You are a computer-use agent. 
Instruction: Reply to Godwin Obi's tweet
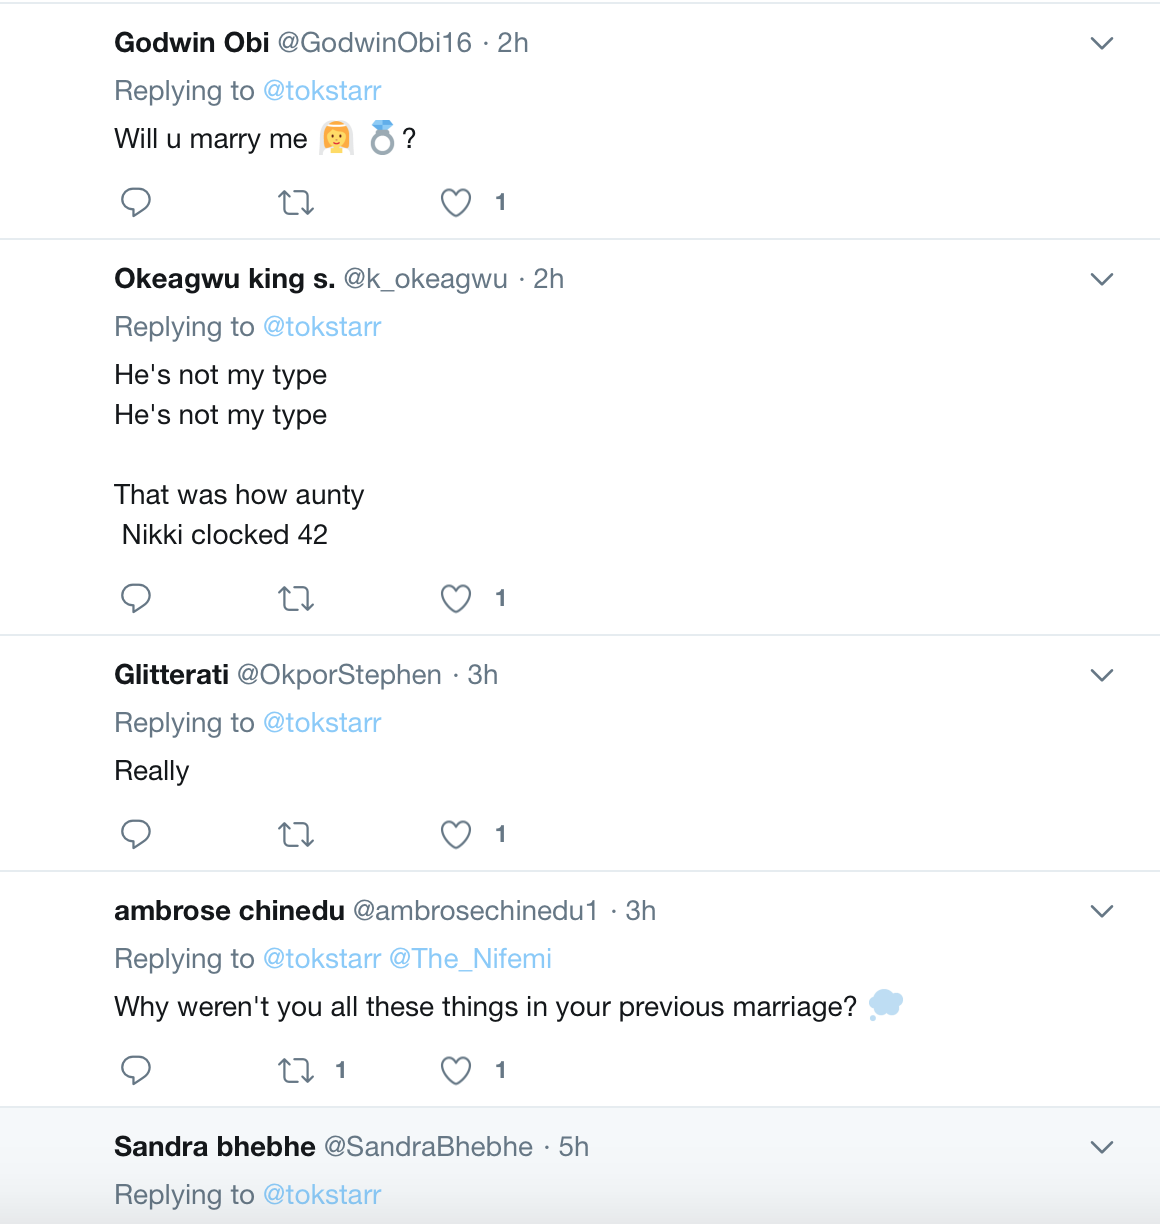[x=136, y=202]
